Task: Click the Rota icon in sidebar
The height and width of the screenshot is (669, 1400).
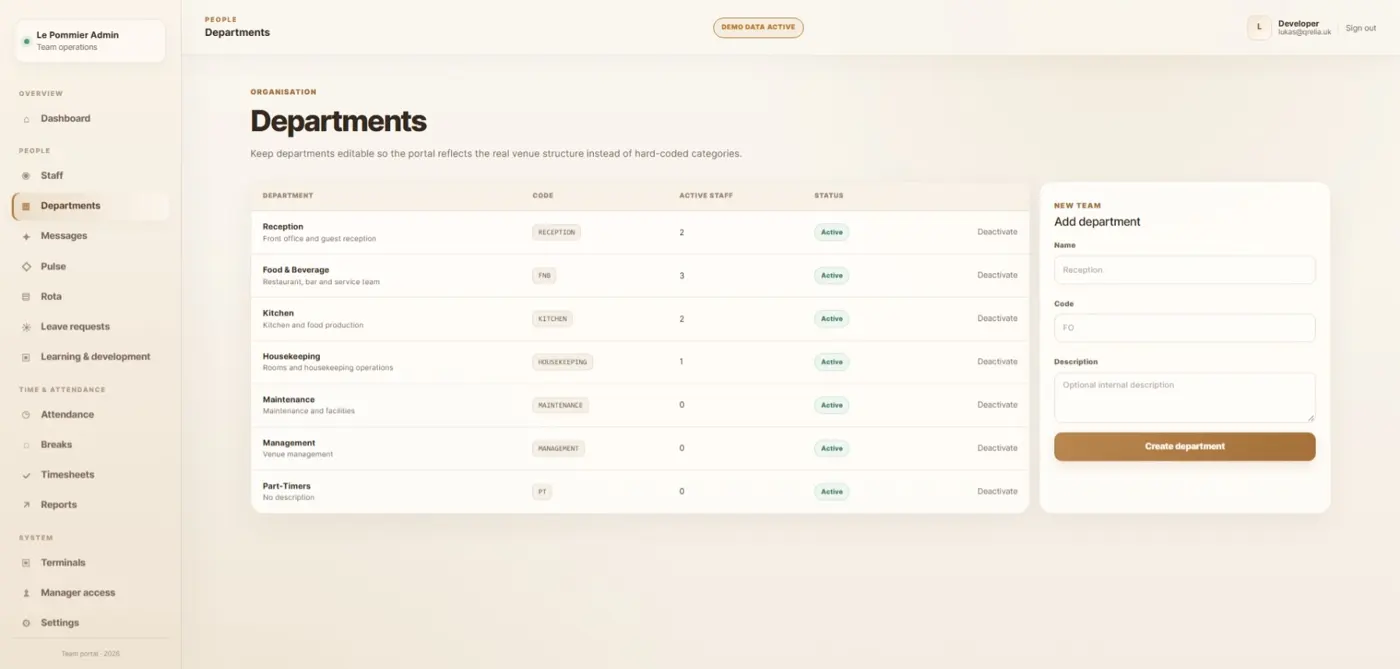Action: pyautogui.click(x=26, y=297)
